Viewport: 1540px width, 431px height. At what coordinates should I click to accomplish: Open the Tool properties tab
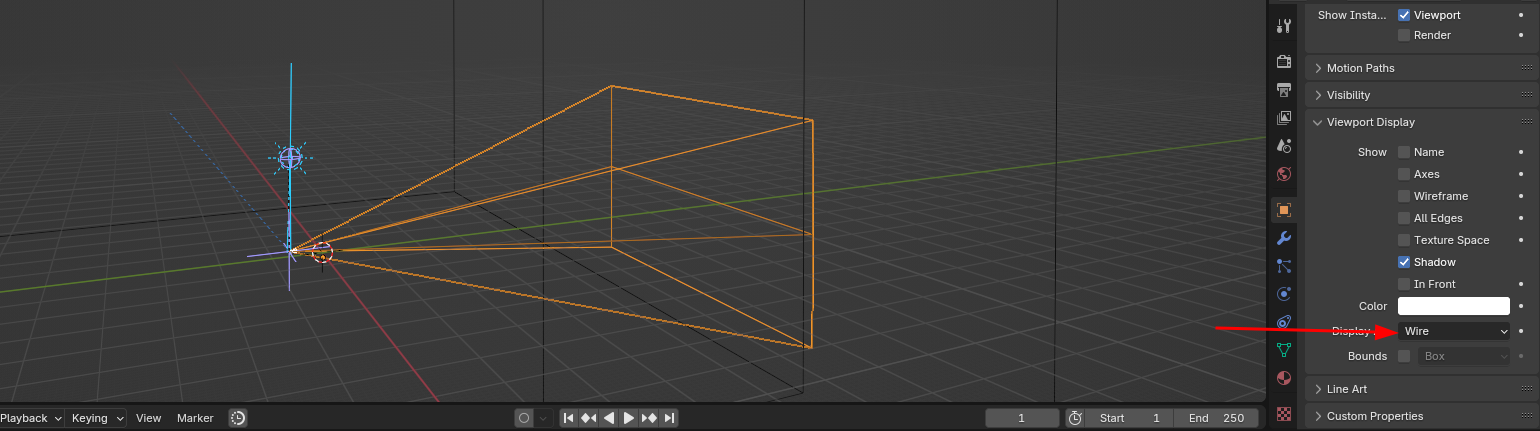[x=1284, y=26]
